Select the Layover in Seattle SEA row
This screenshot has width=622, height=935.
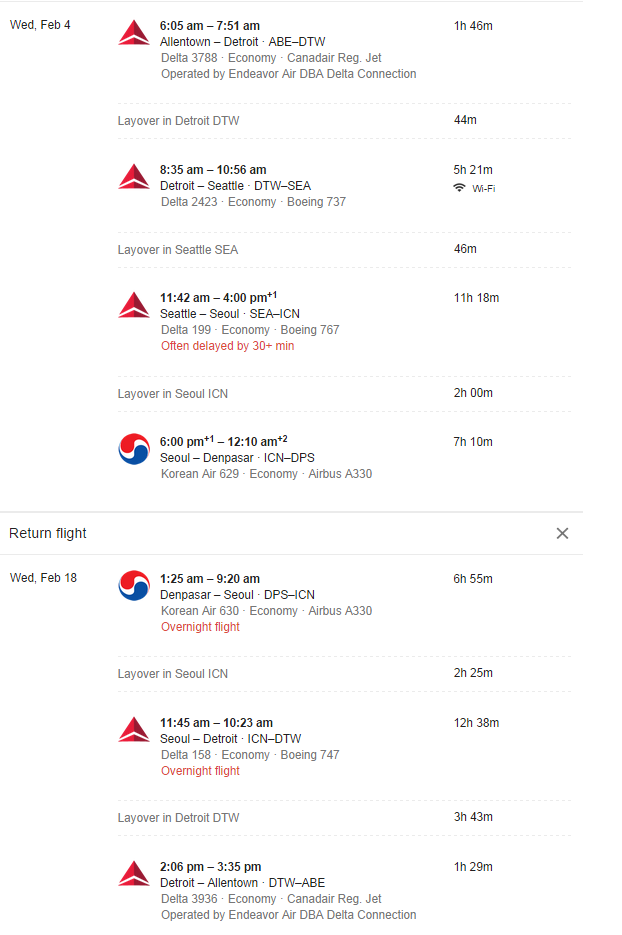tap(344, 250)
